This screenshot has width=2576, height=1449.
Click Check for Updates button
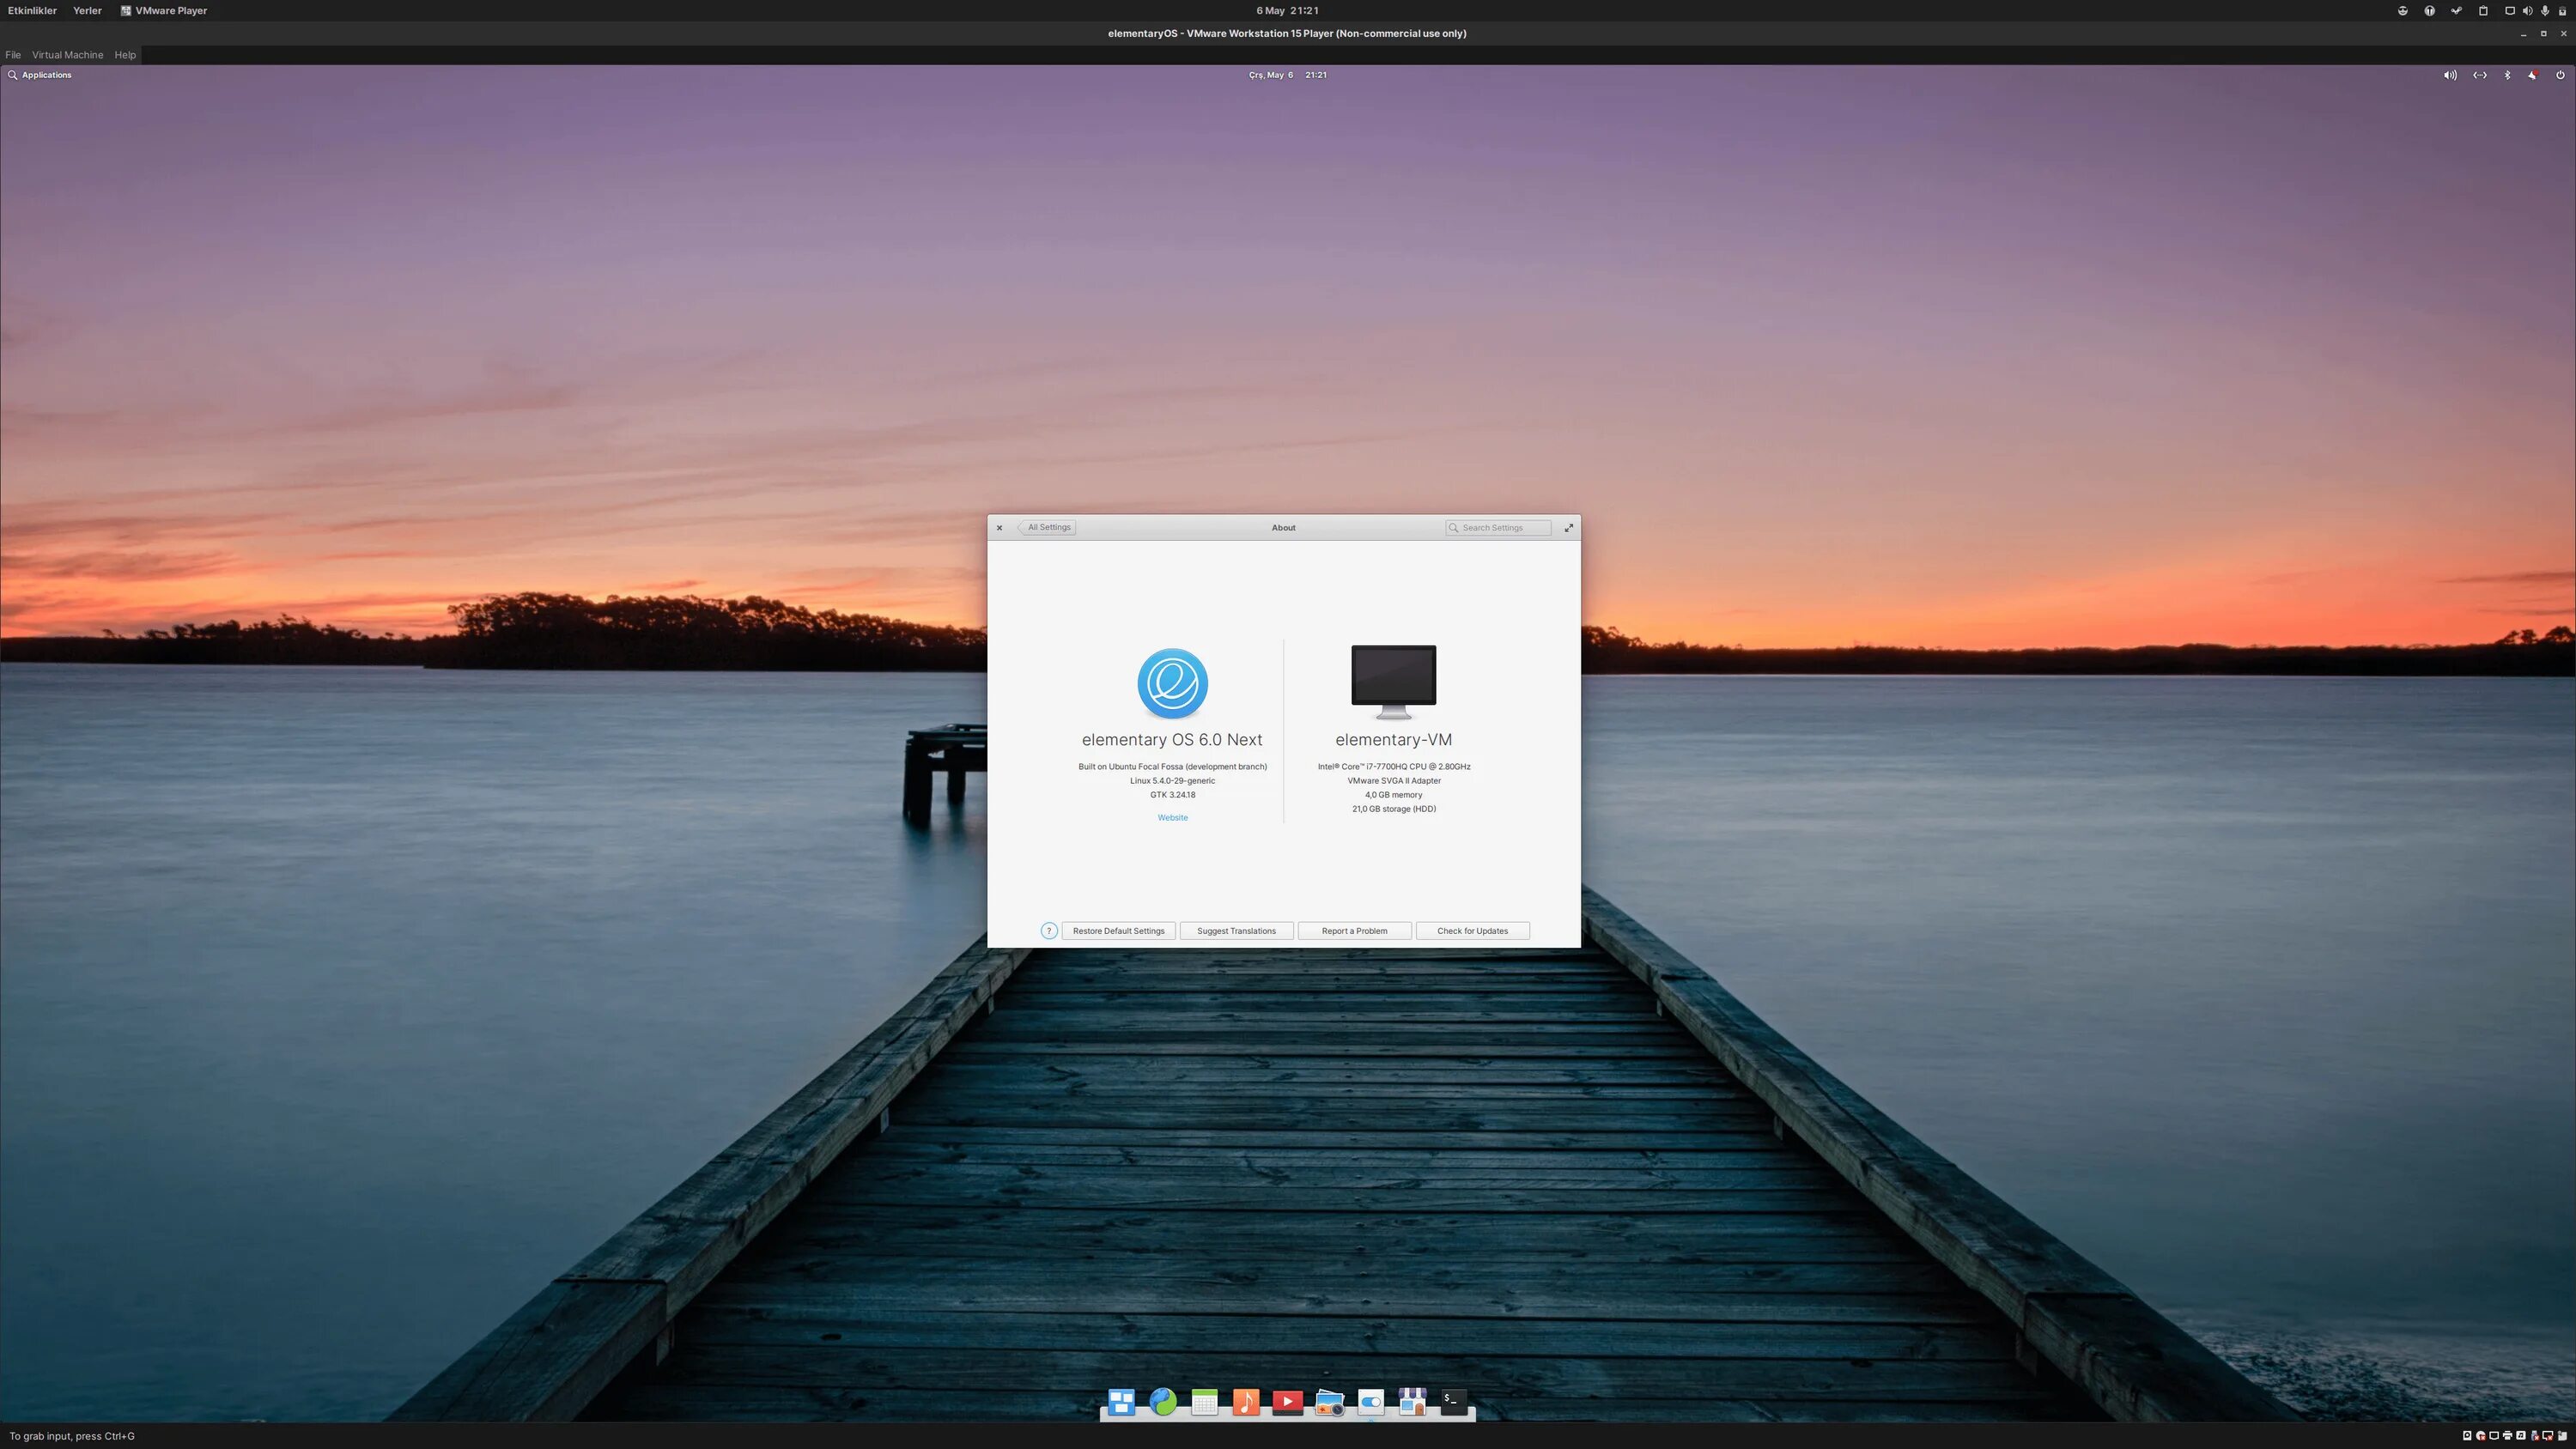pos(1472,931)
